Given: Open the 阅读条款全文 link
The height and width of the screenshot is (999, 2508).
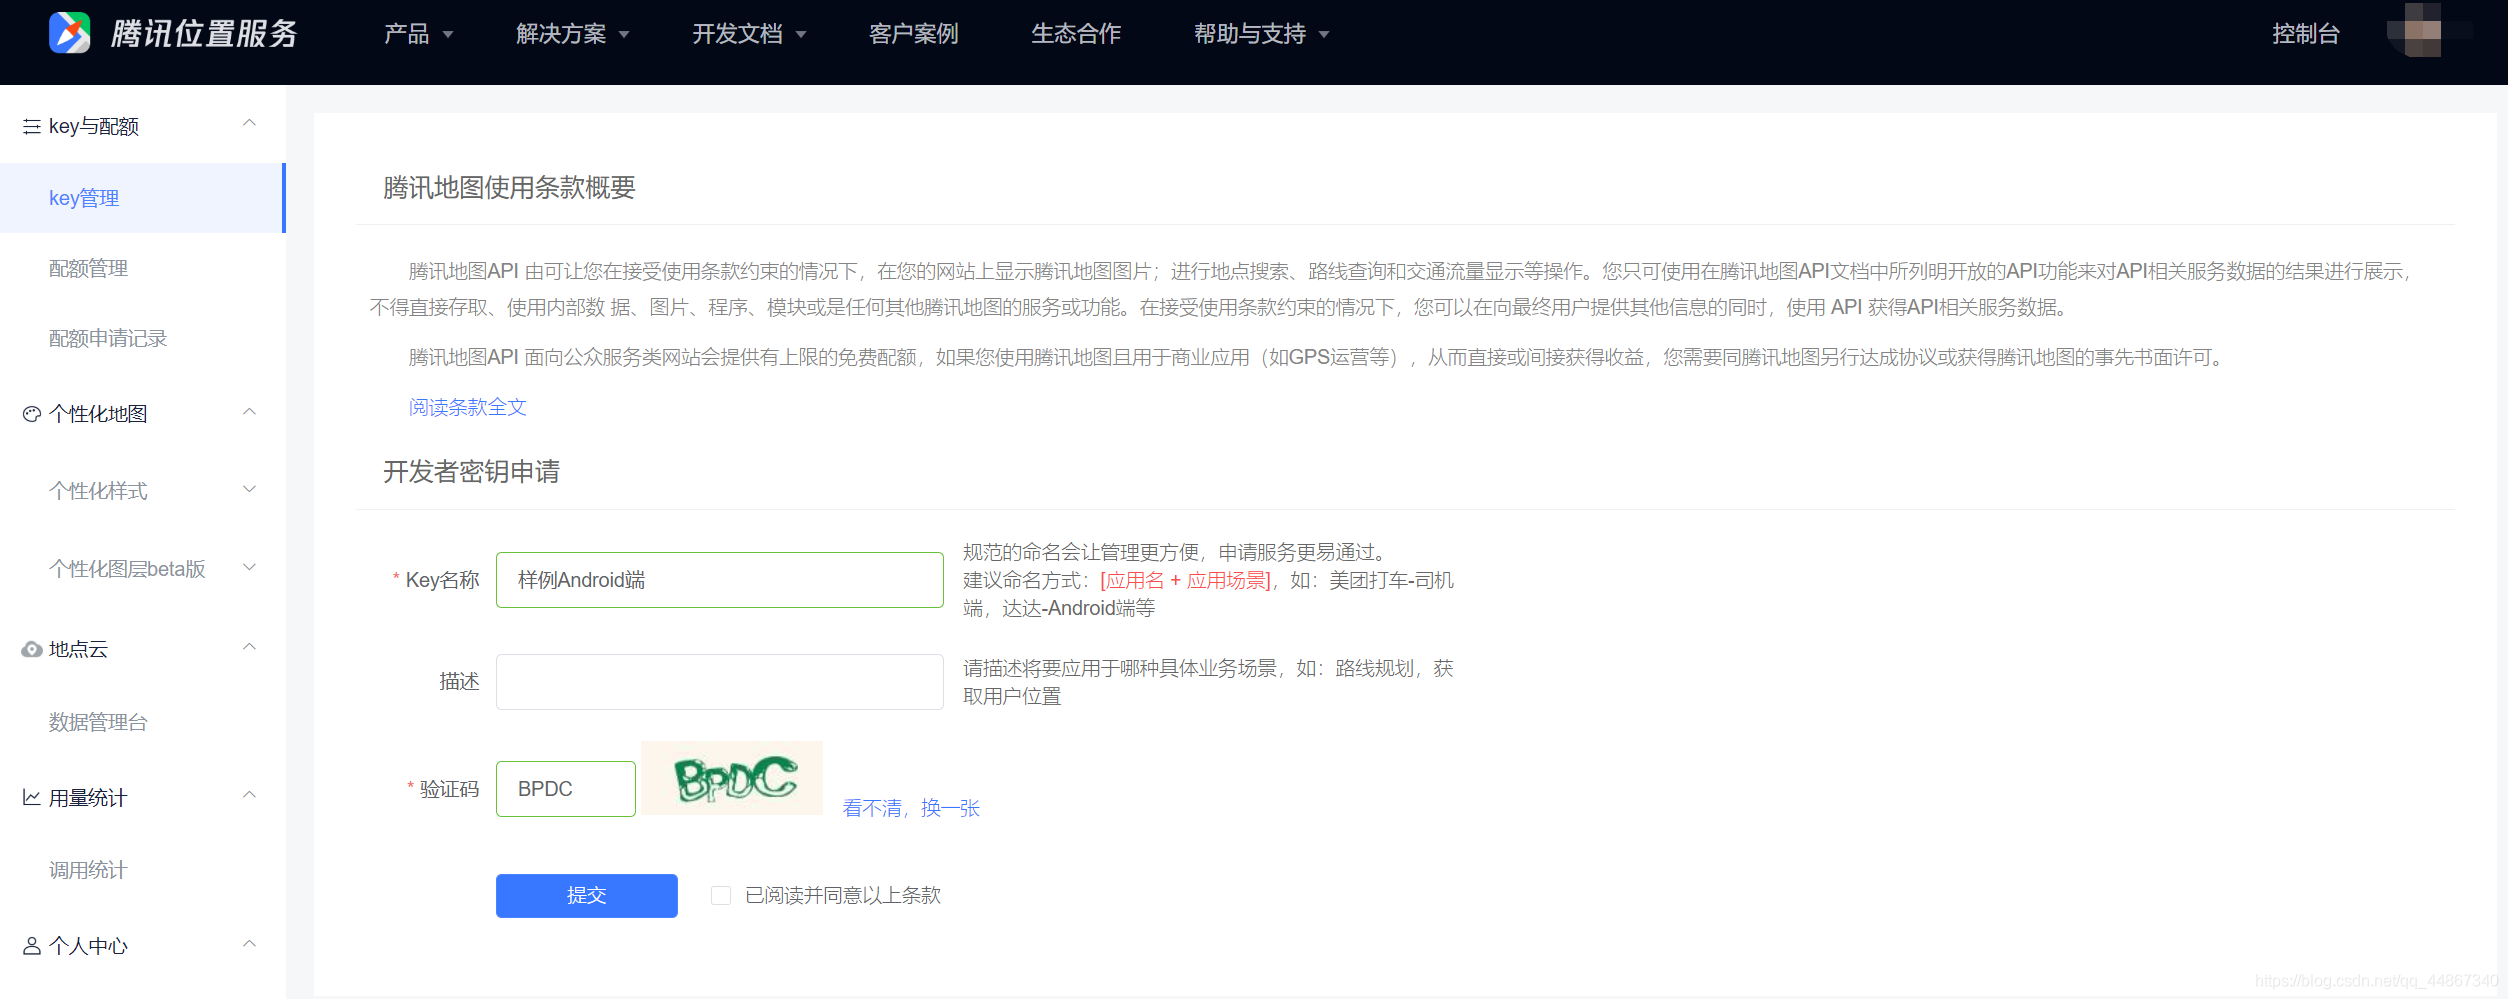Looking at the screenshot, I should [x=467, y=407].
